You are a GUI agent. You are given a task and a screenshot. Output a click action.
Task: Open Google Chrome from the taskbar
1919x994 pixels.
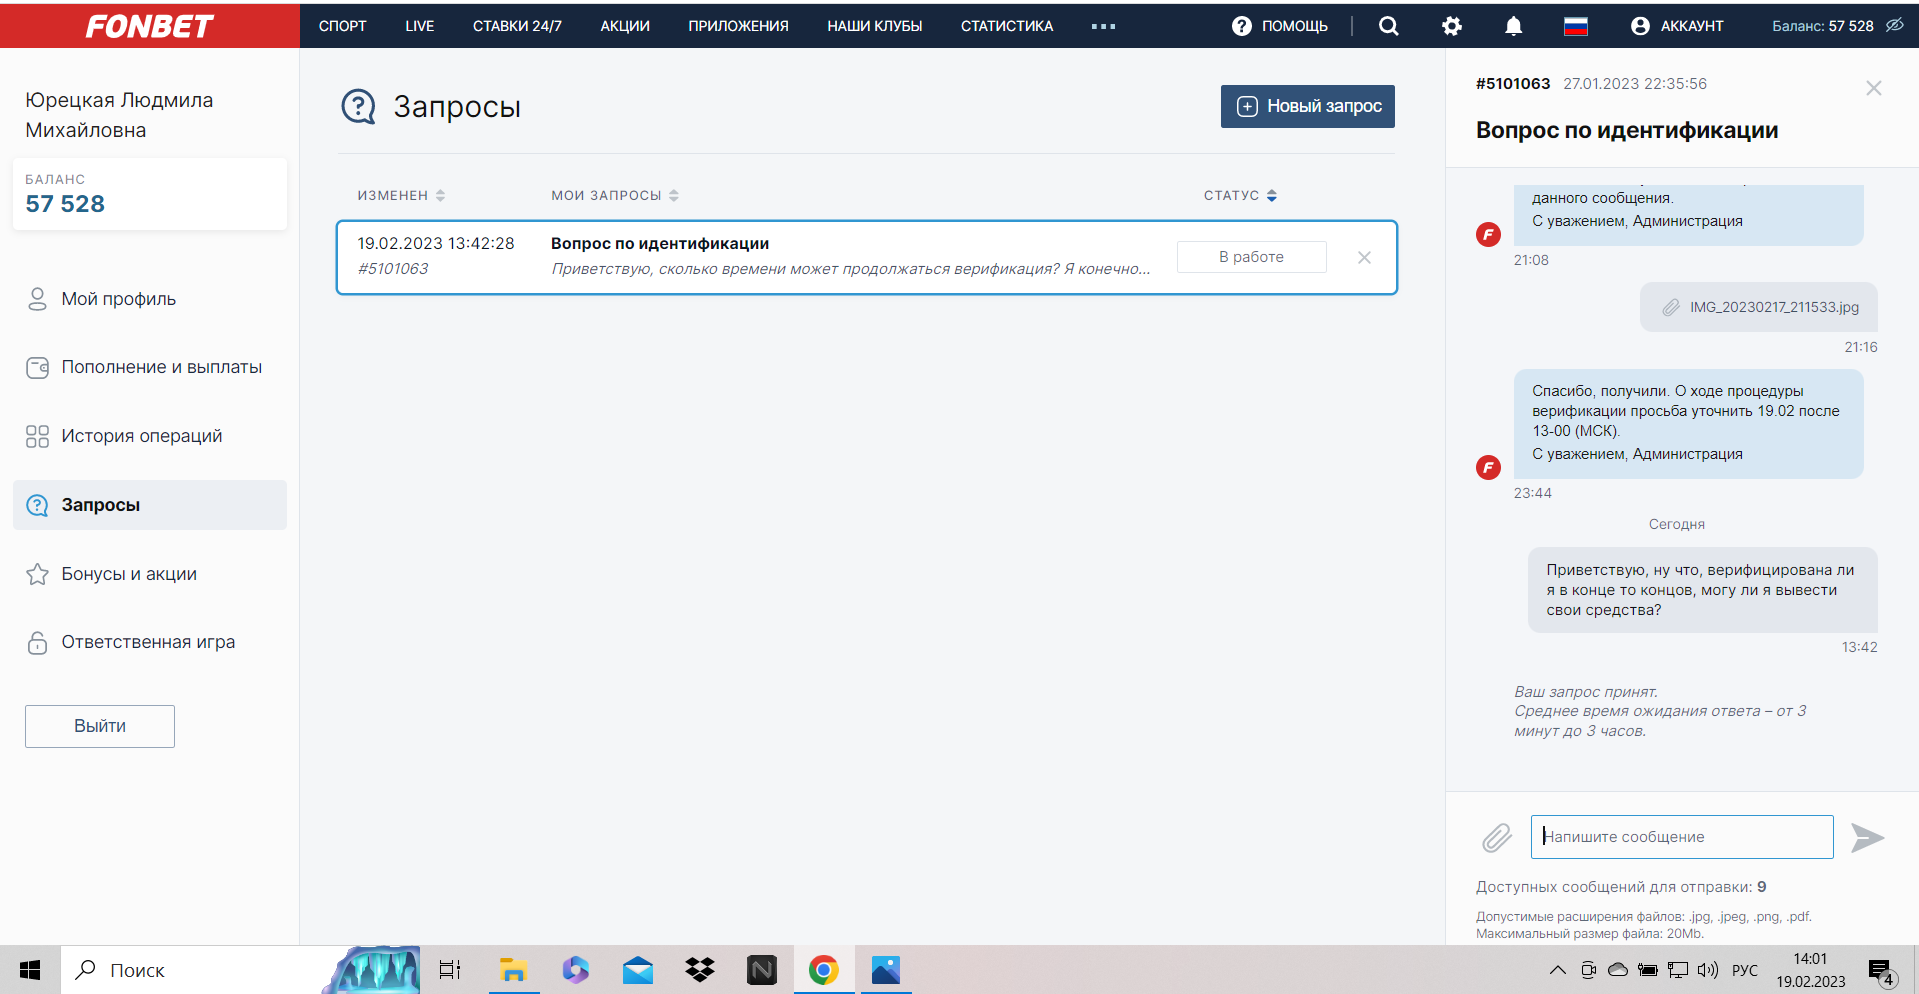[x=823, y=970]
